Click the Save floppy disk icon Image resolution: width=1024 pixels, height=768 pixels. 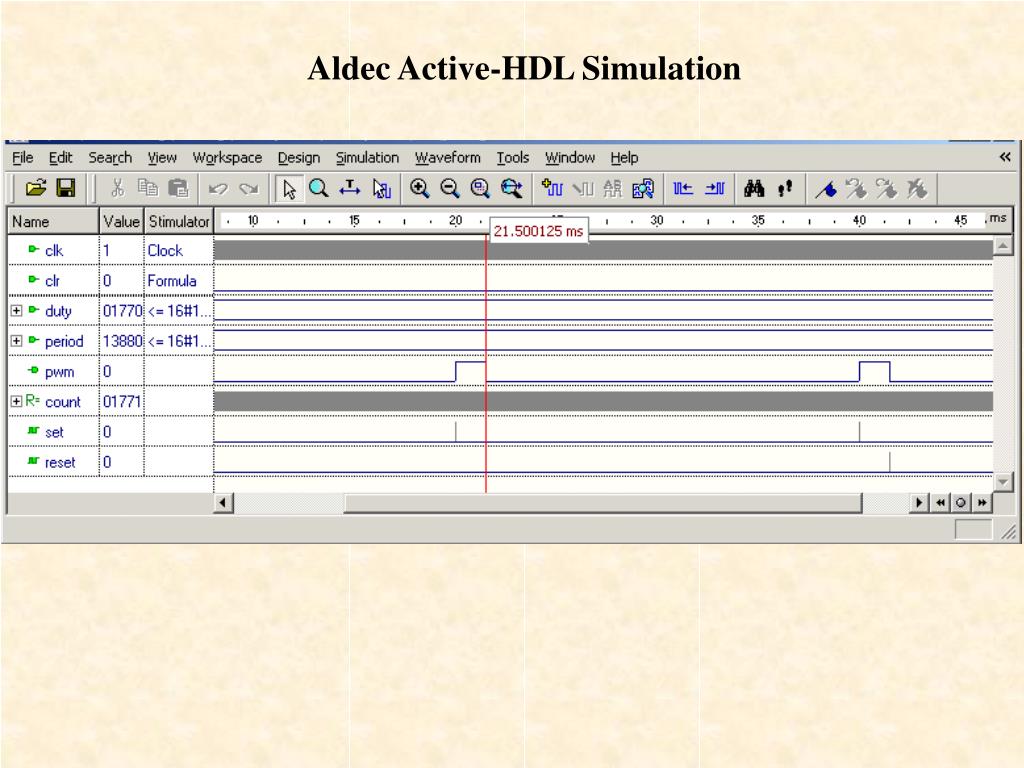(66, 189)
